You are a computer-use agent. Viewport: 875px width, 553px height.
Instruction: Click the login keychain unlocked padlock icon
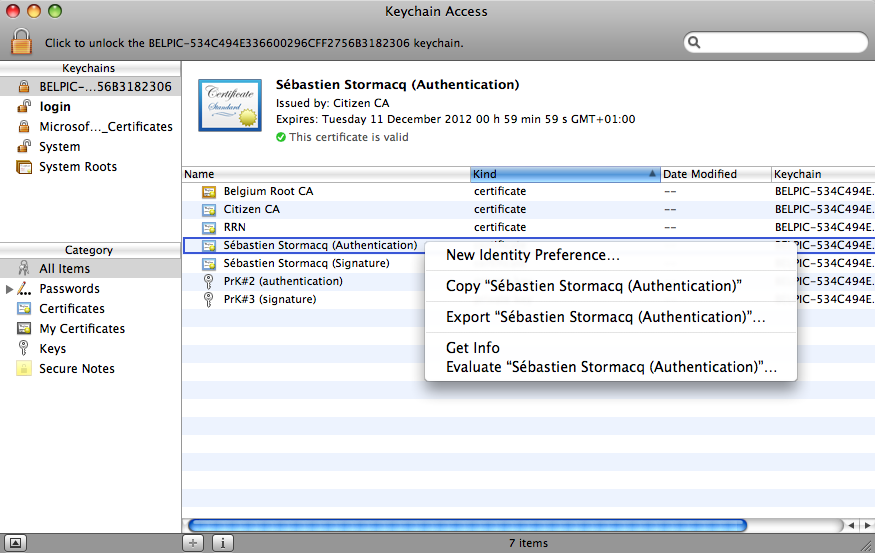pyautogui.click(x=23, y=106)
